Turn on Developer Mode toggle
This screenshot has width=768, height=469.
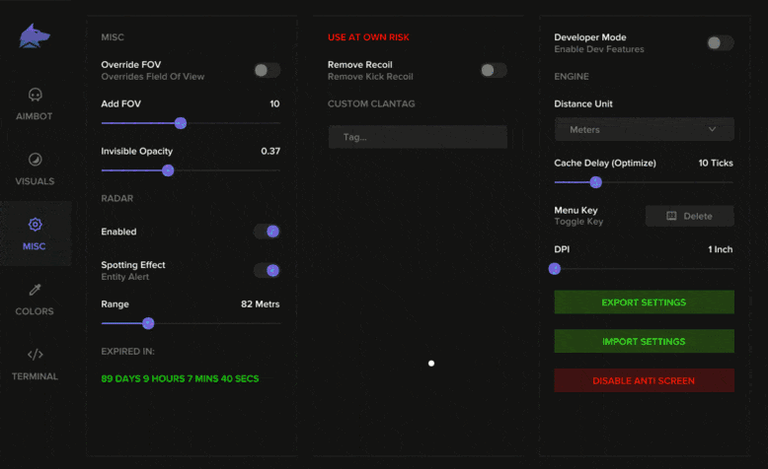pos(719,43)
